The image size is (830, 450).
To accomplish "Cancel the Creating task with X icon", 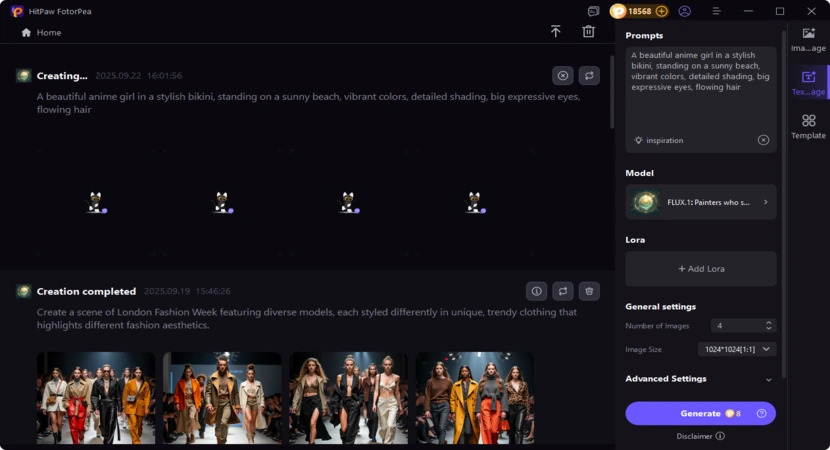I will [563, 76].
